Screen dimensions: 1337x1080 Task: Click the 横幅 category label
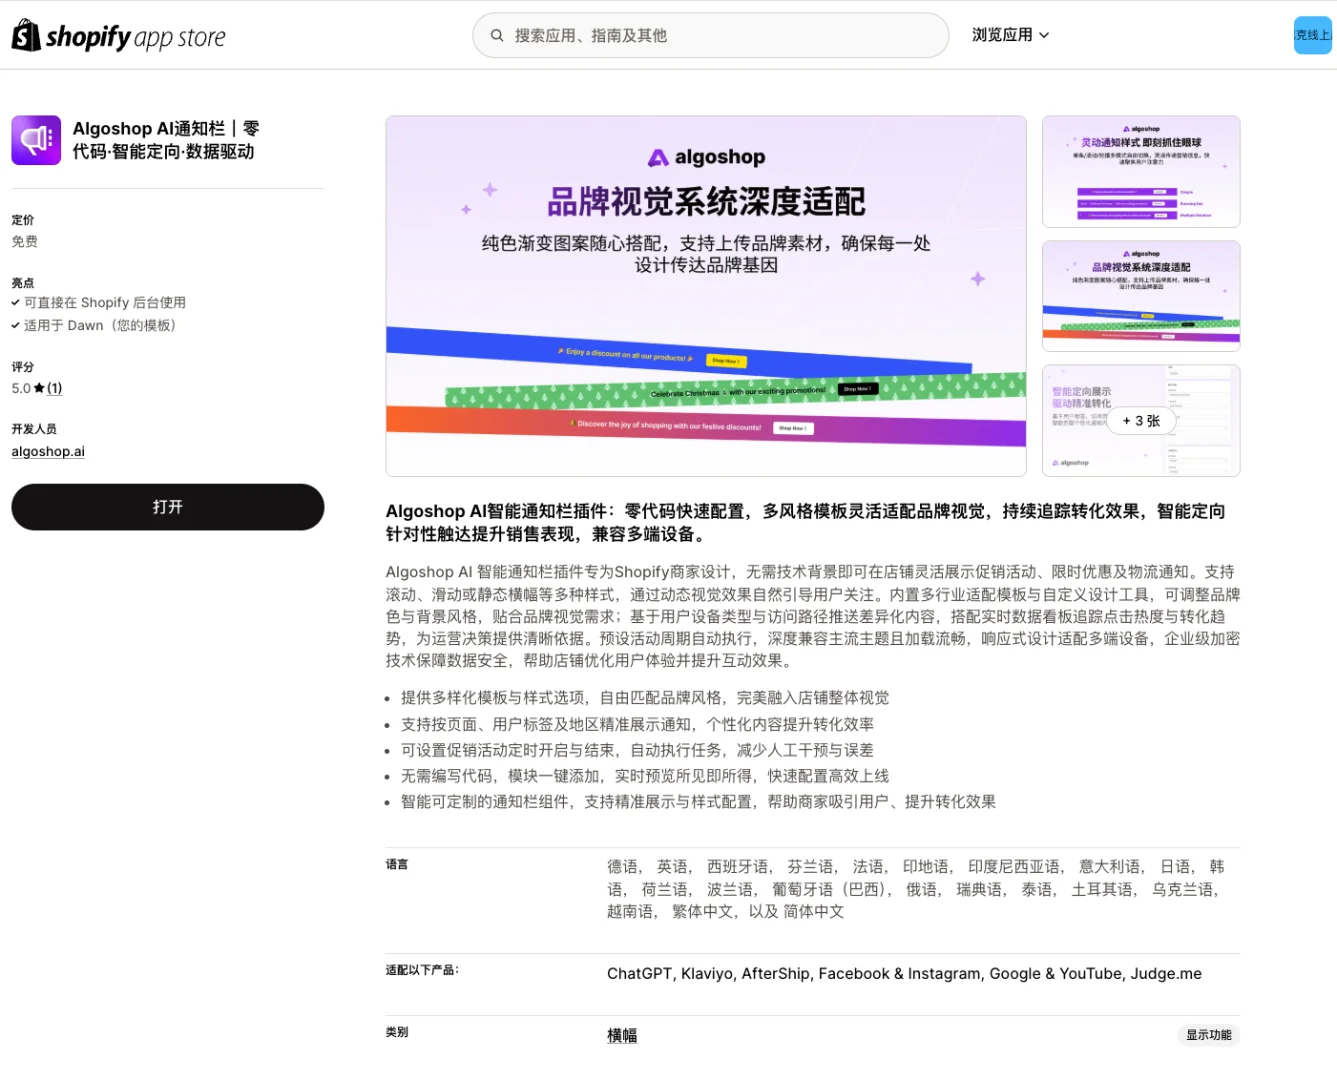(621, 1035)
